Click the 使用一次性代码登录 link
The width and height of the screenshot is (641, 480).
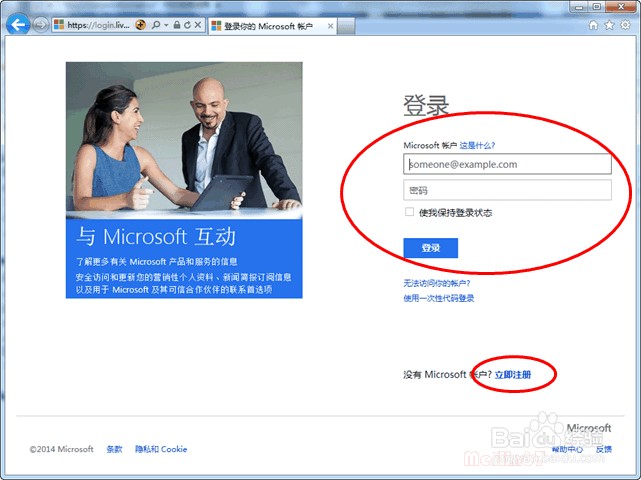[x=439, y=298]
